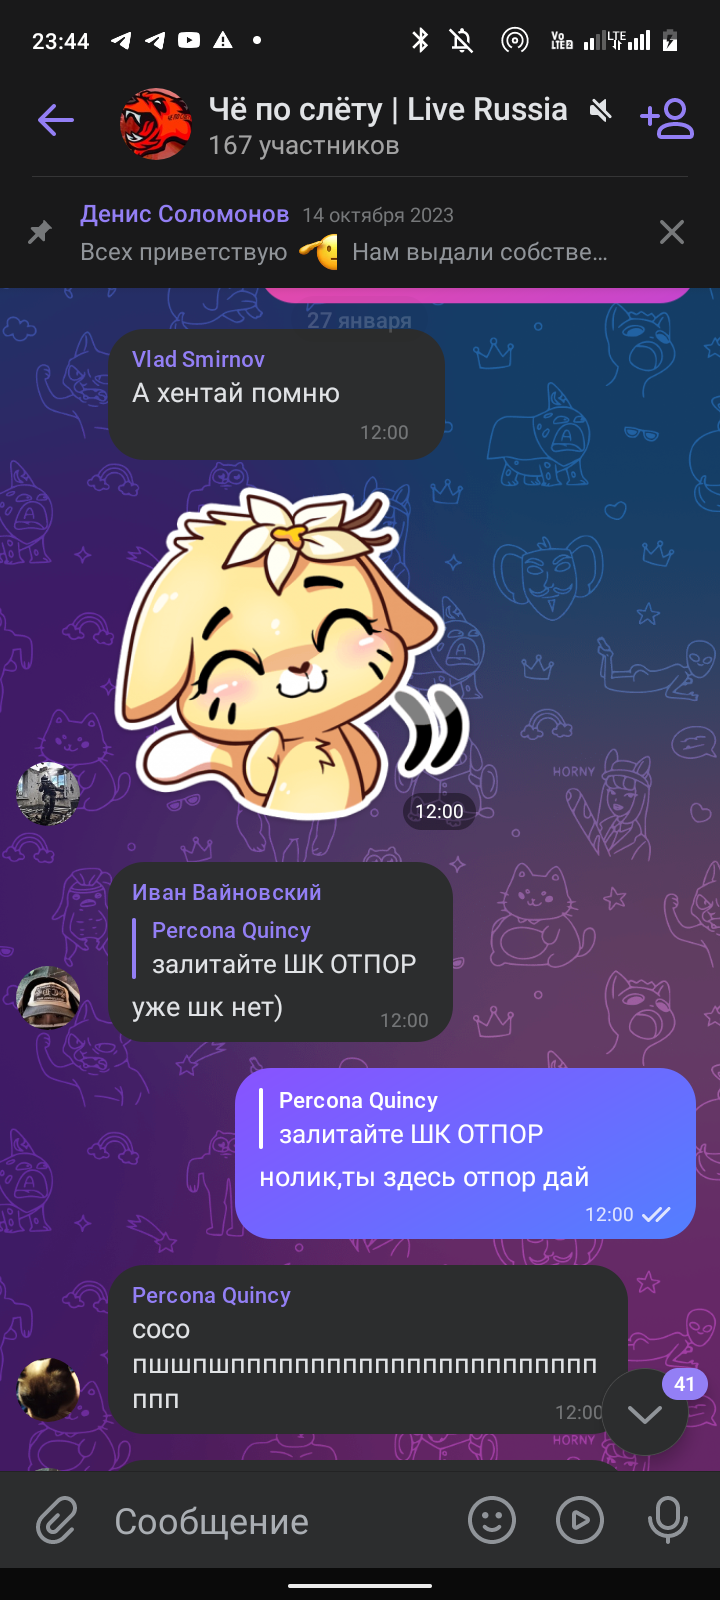Open the emoji smiley picker
Viewport: 720px width, 1600px height.
(x=492, y=1521)
